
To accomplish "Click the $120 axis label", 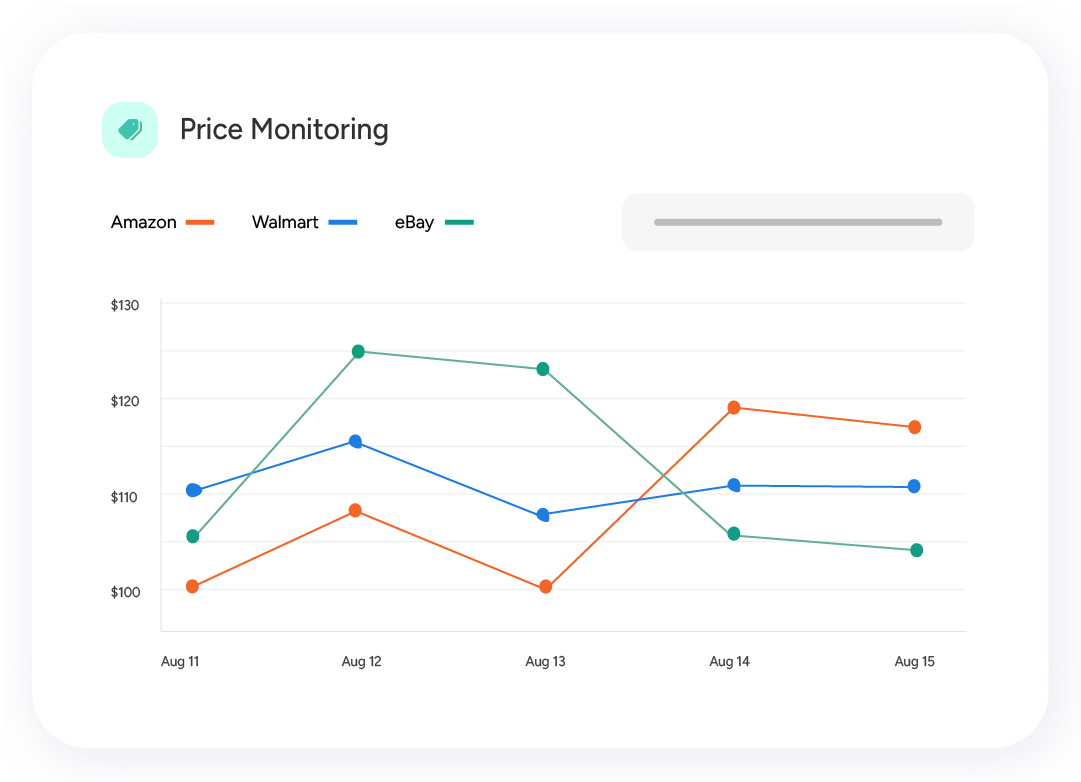I will coord(125,401).
